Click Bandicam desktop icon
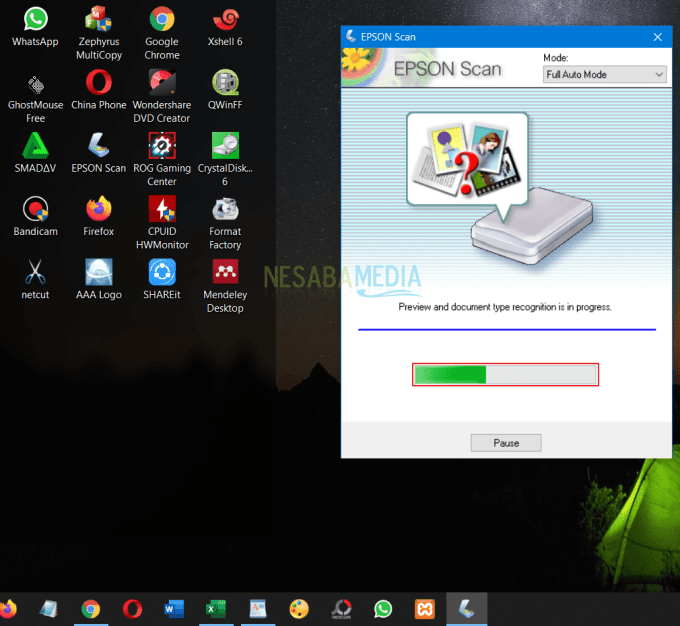 pos(35,216)
